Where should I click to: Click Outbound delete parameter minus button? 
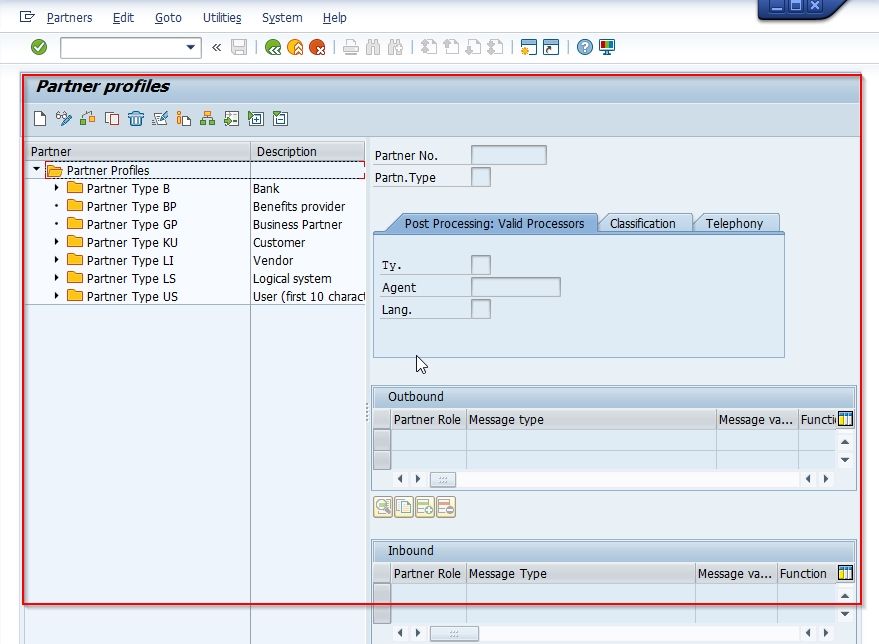(446, 507)
